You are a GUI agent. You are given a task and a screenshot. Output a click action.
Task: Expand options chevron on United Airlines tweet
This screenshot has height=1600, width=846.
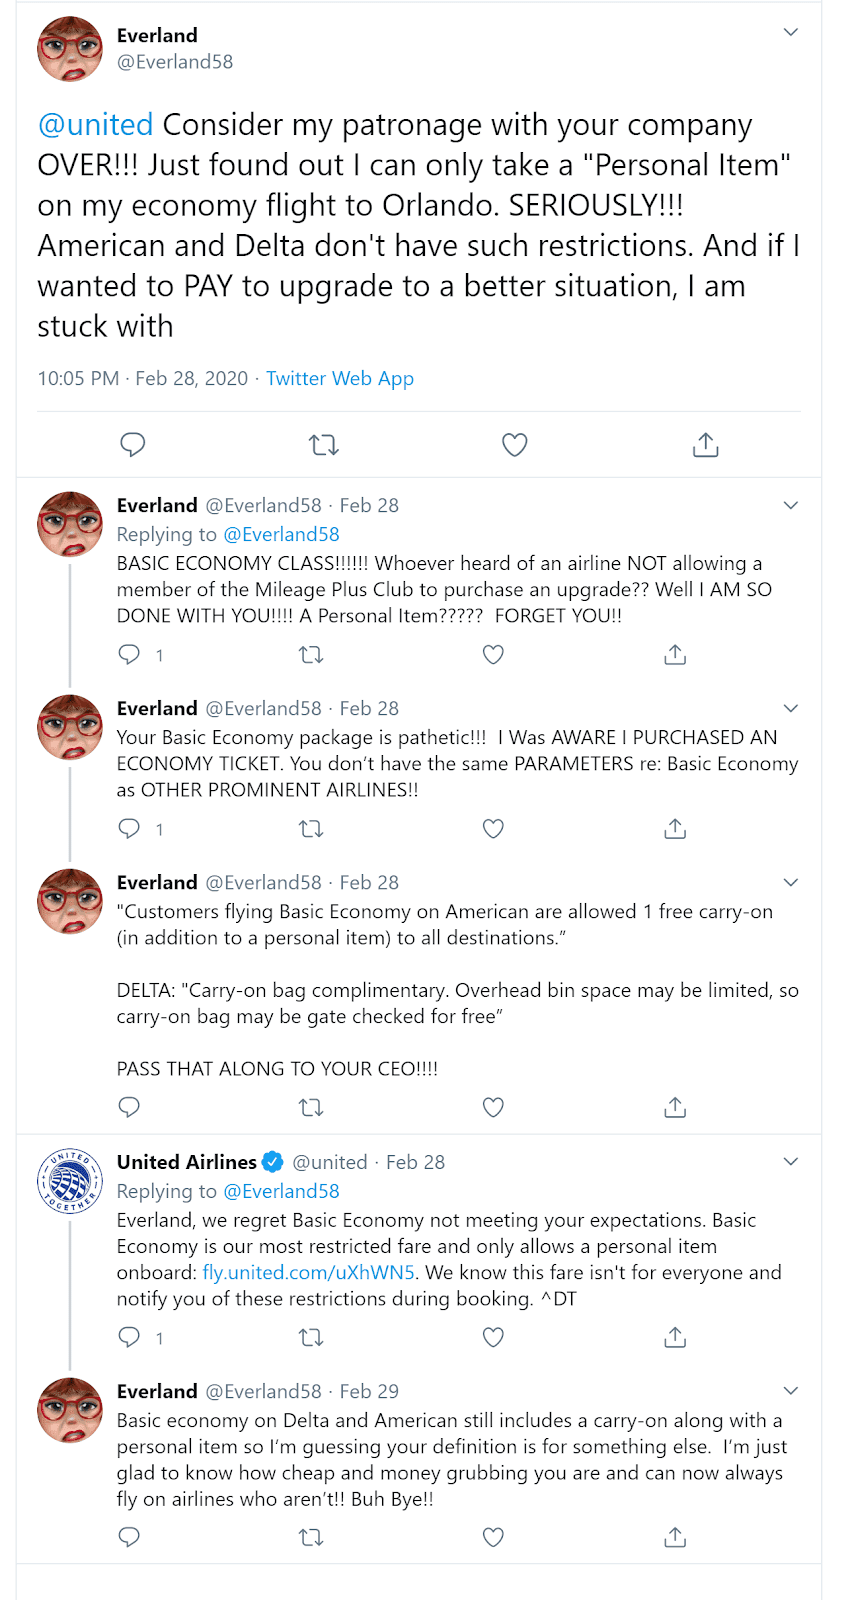click(791, 1161)
